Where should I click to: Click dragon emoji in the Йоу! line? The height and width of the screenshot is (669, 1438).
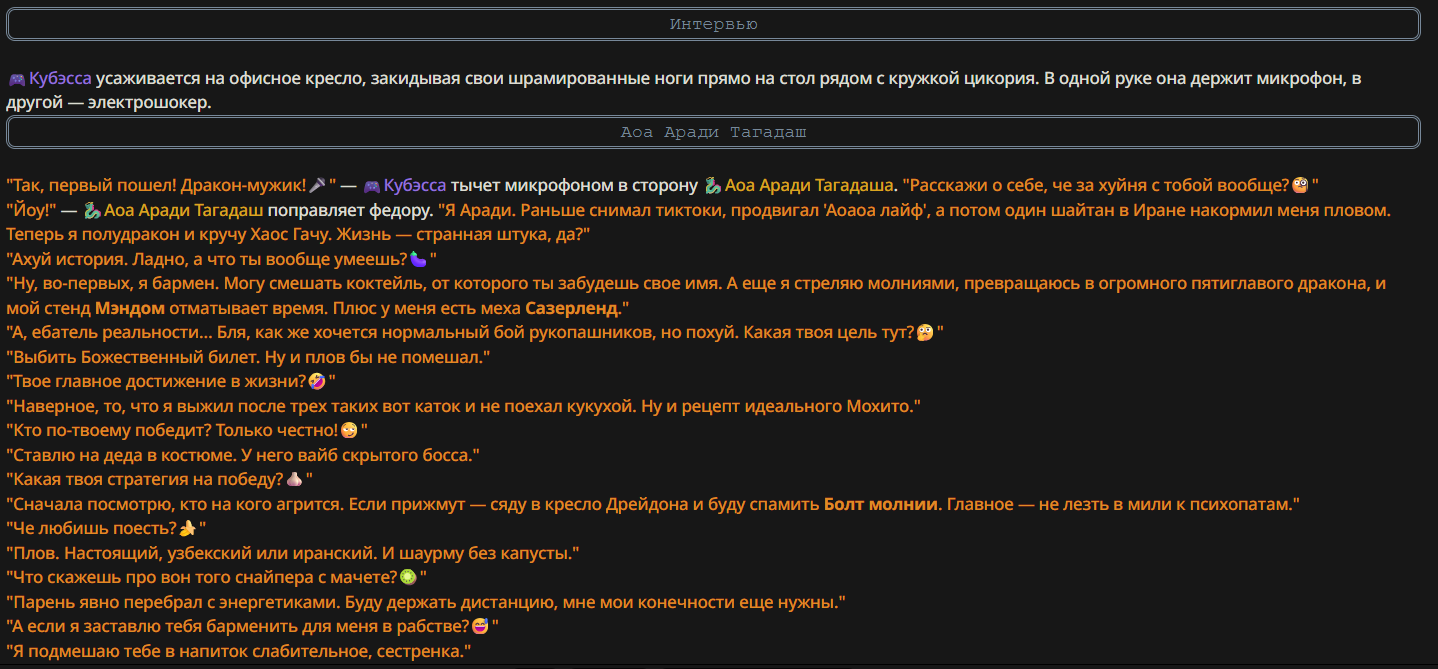point(92,211)
